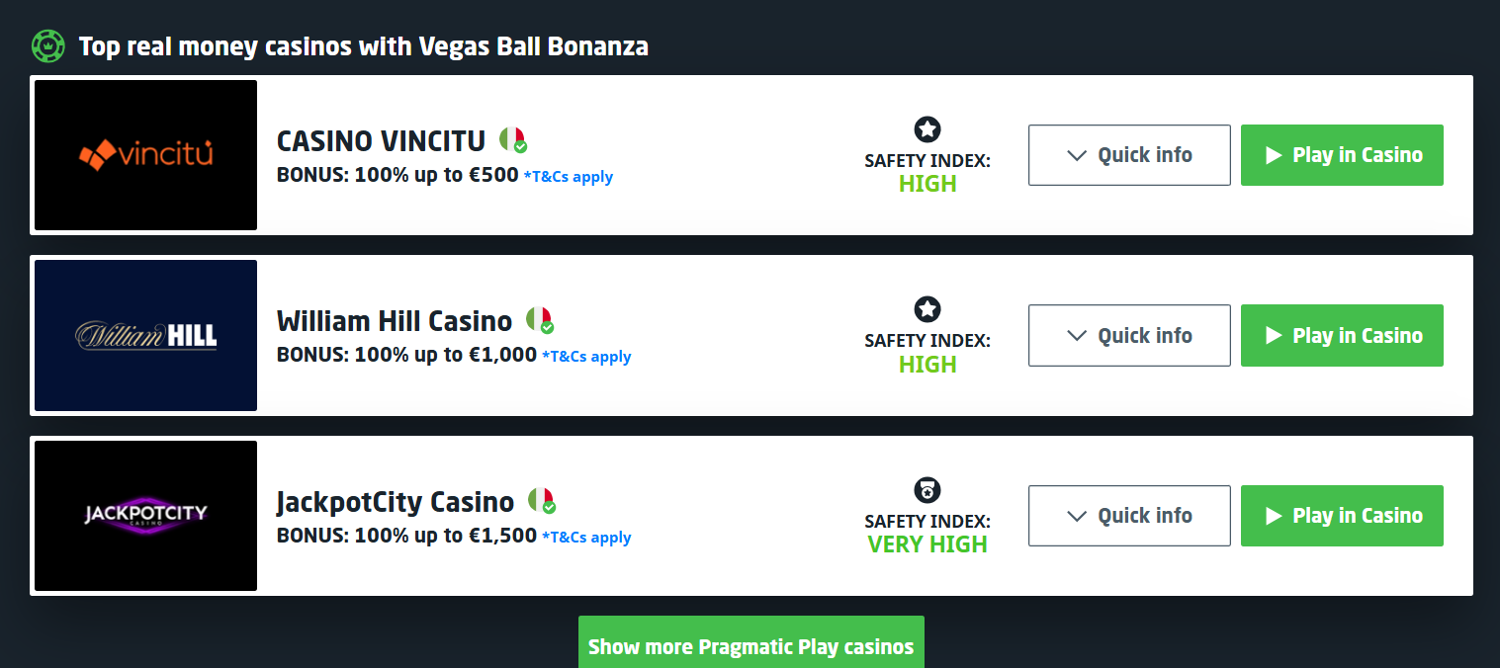Open T&Cs apply link for William Hill bonus
This screenshot has width=1500, height=668.
coord(586,357)
